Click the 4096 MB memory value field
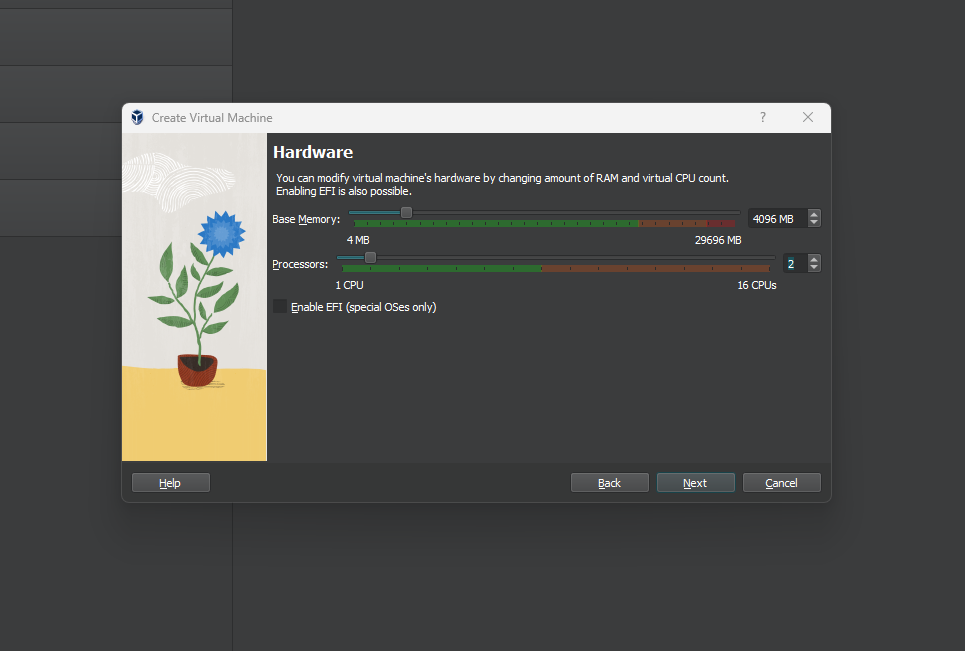965x651 pixels. point(774,219)
